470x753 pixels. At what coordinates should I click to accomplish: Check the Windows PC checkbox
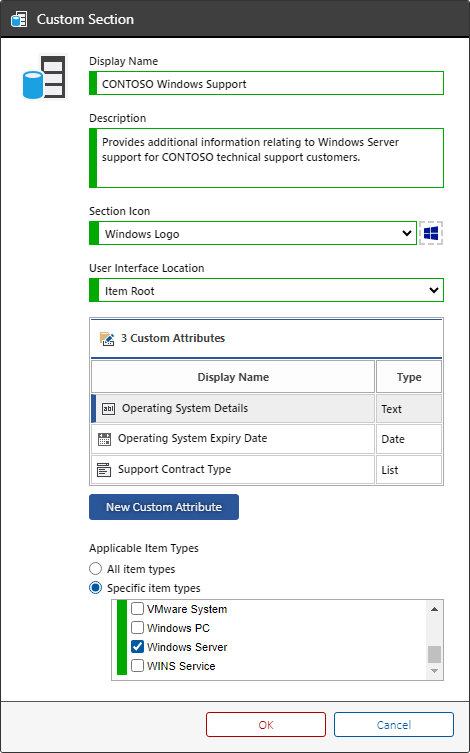pos(138,628)
